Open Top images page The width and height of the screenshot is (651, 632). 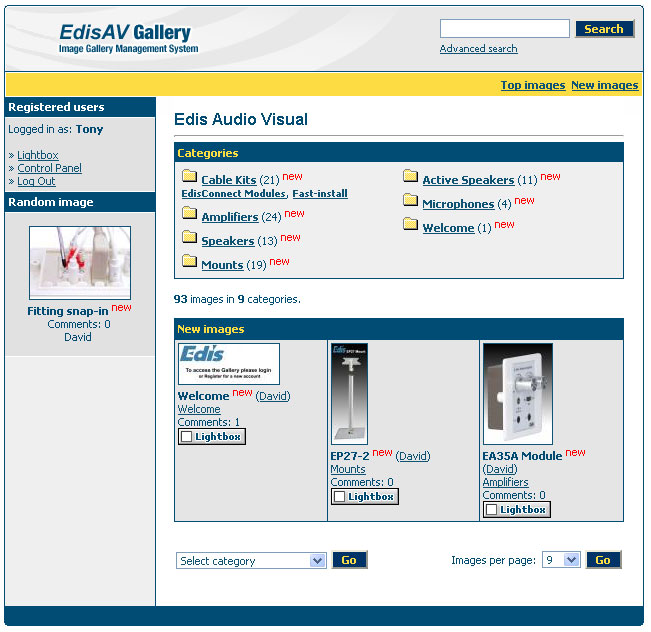[533, 85]
